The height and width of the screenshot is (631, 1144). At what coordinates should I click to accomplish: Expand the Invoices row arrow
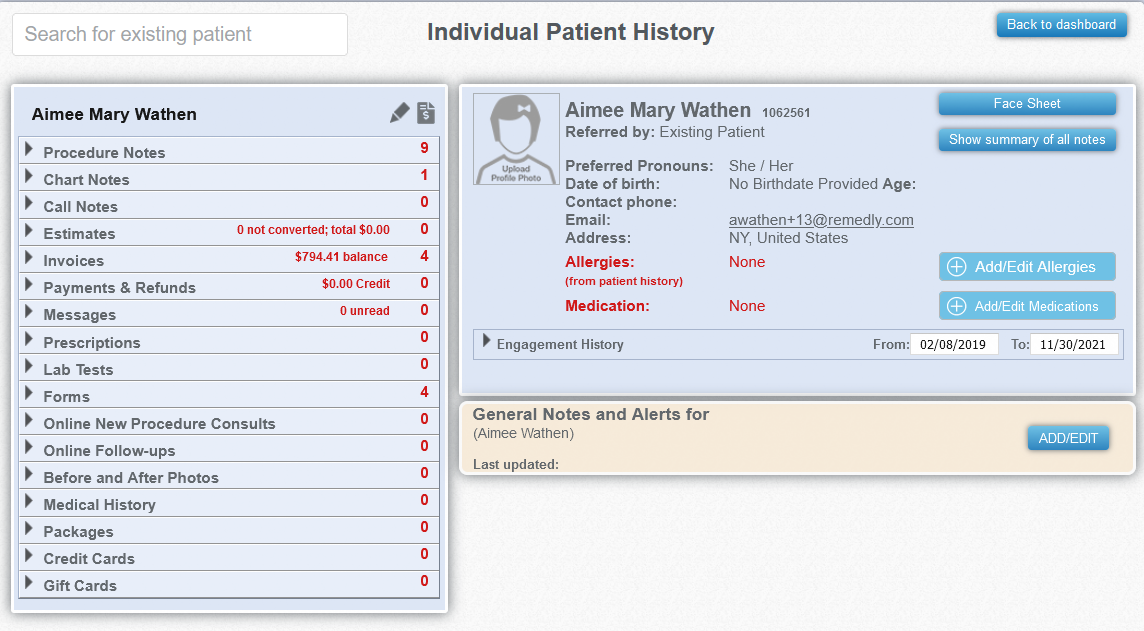tap(28, 257)
